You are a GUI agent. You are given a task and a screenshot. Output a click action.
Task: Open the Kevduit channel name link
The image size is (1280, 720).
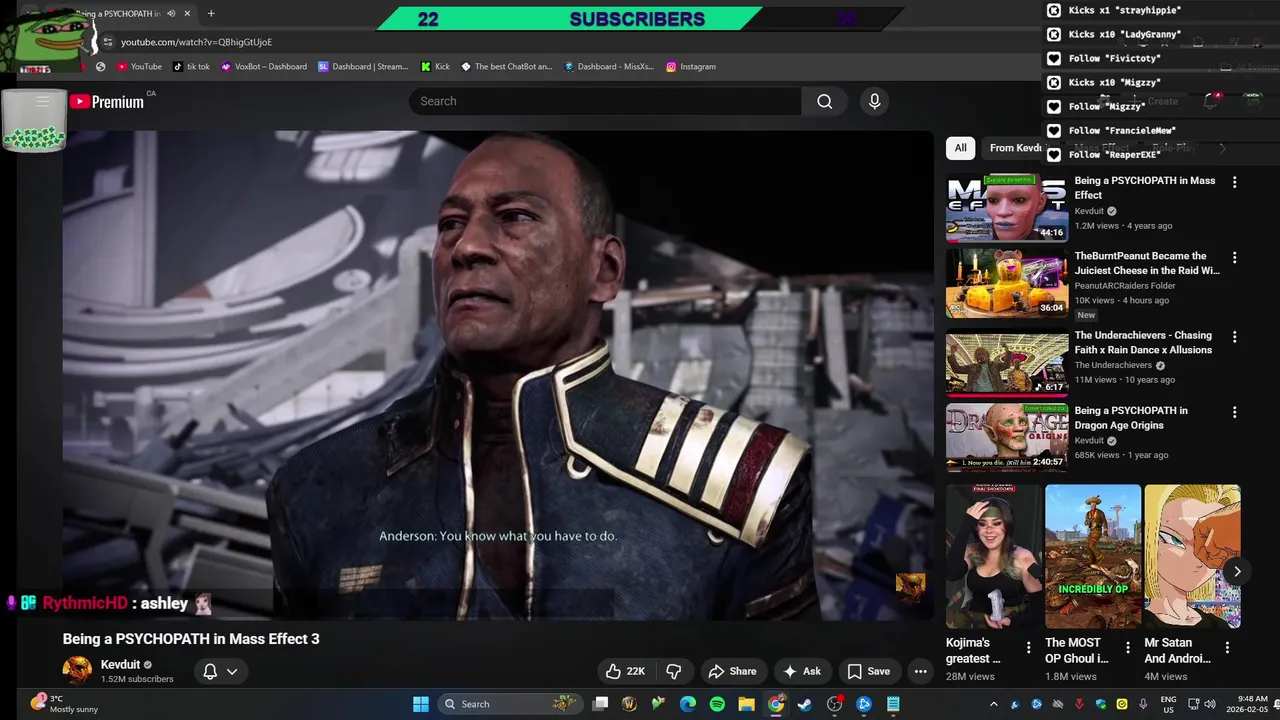tap(120, 665)
